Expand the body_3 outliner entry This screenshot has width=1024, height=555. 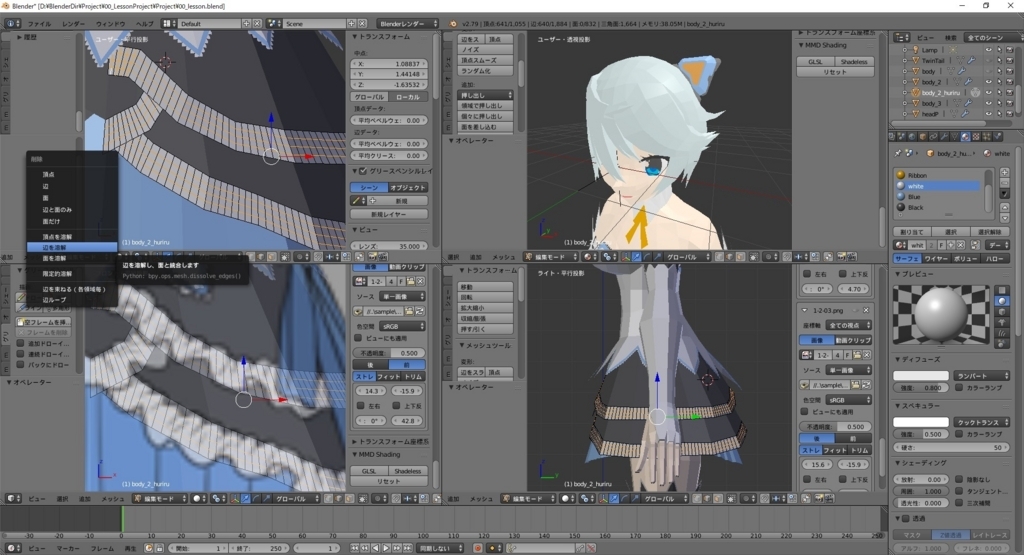[904, 103]
